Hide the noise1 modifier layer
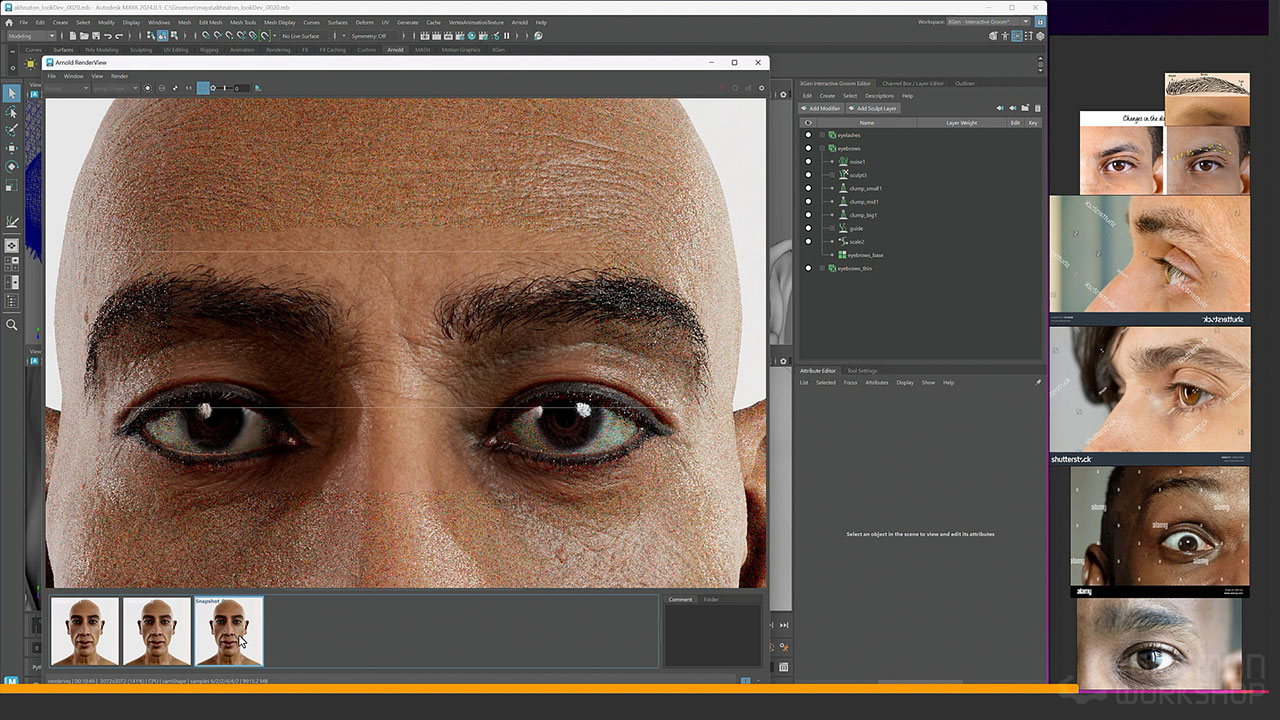Image resolution: width=1280 pixels, height=720 pixels. [808, 162]
